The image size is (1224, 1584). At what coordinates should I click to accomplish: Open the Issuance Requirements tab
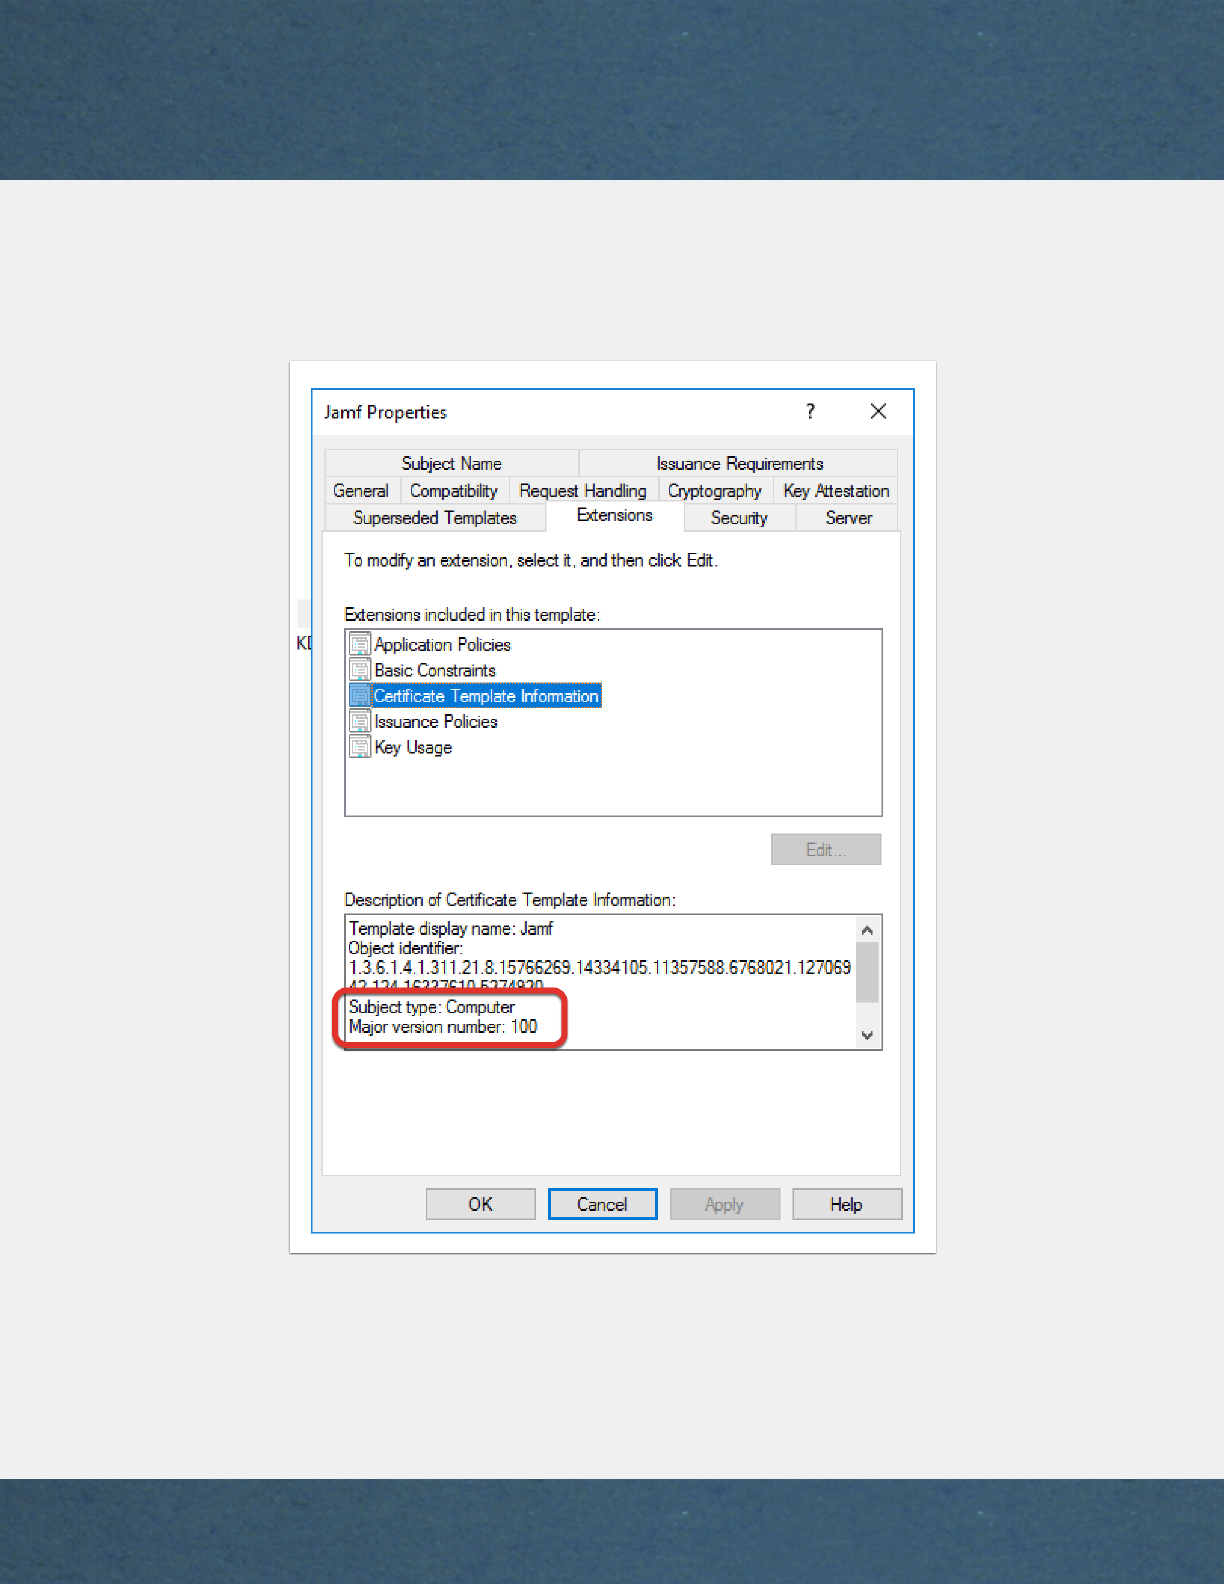coord(739,463)
